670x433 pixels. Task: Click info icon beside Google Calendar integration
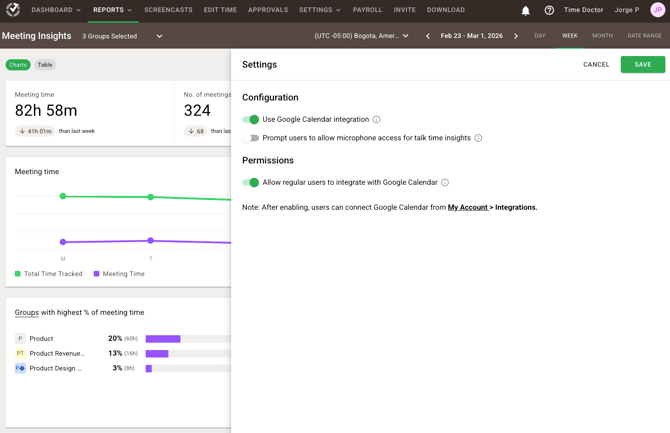coord(377,120)
